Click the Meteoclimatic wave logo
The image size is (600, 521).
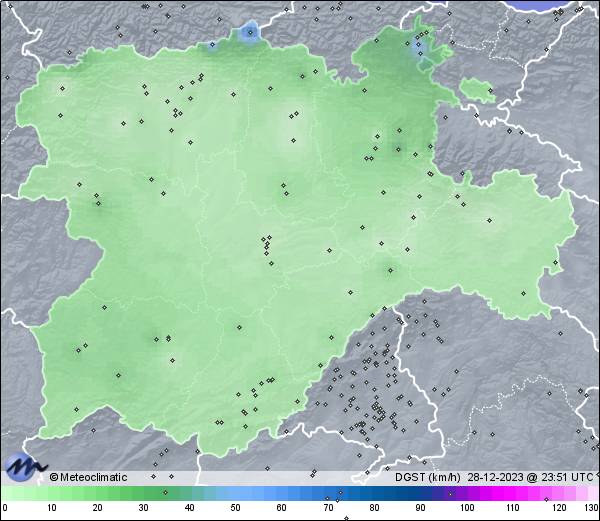tap(26, 467)
